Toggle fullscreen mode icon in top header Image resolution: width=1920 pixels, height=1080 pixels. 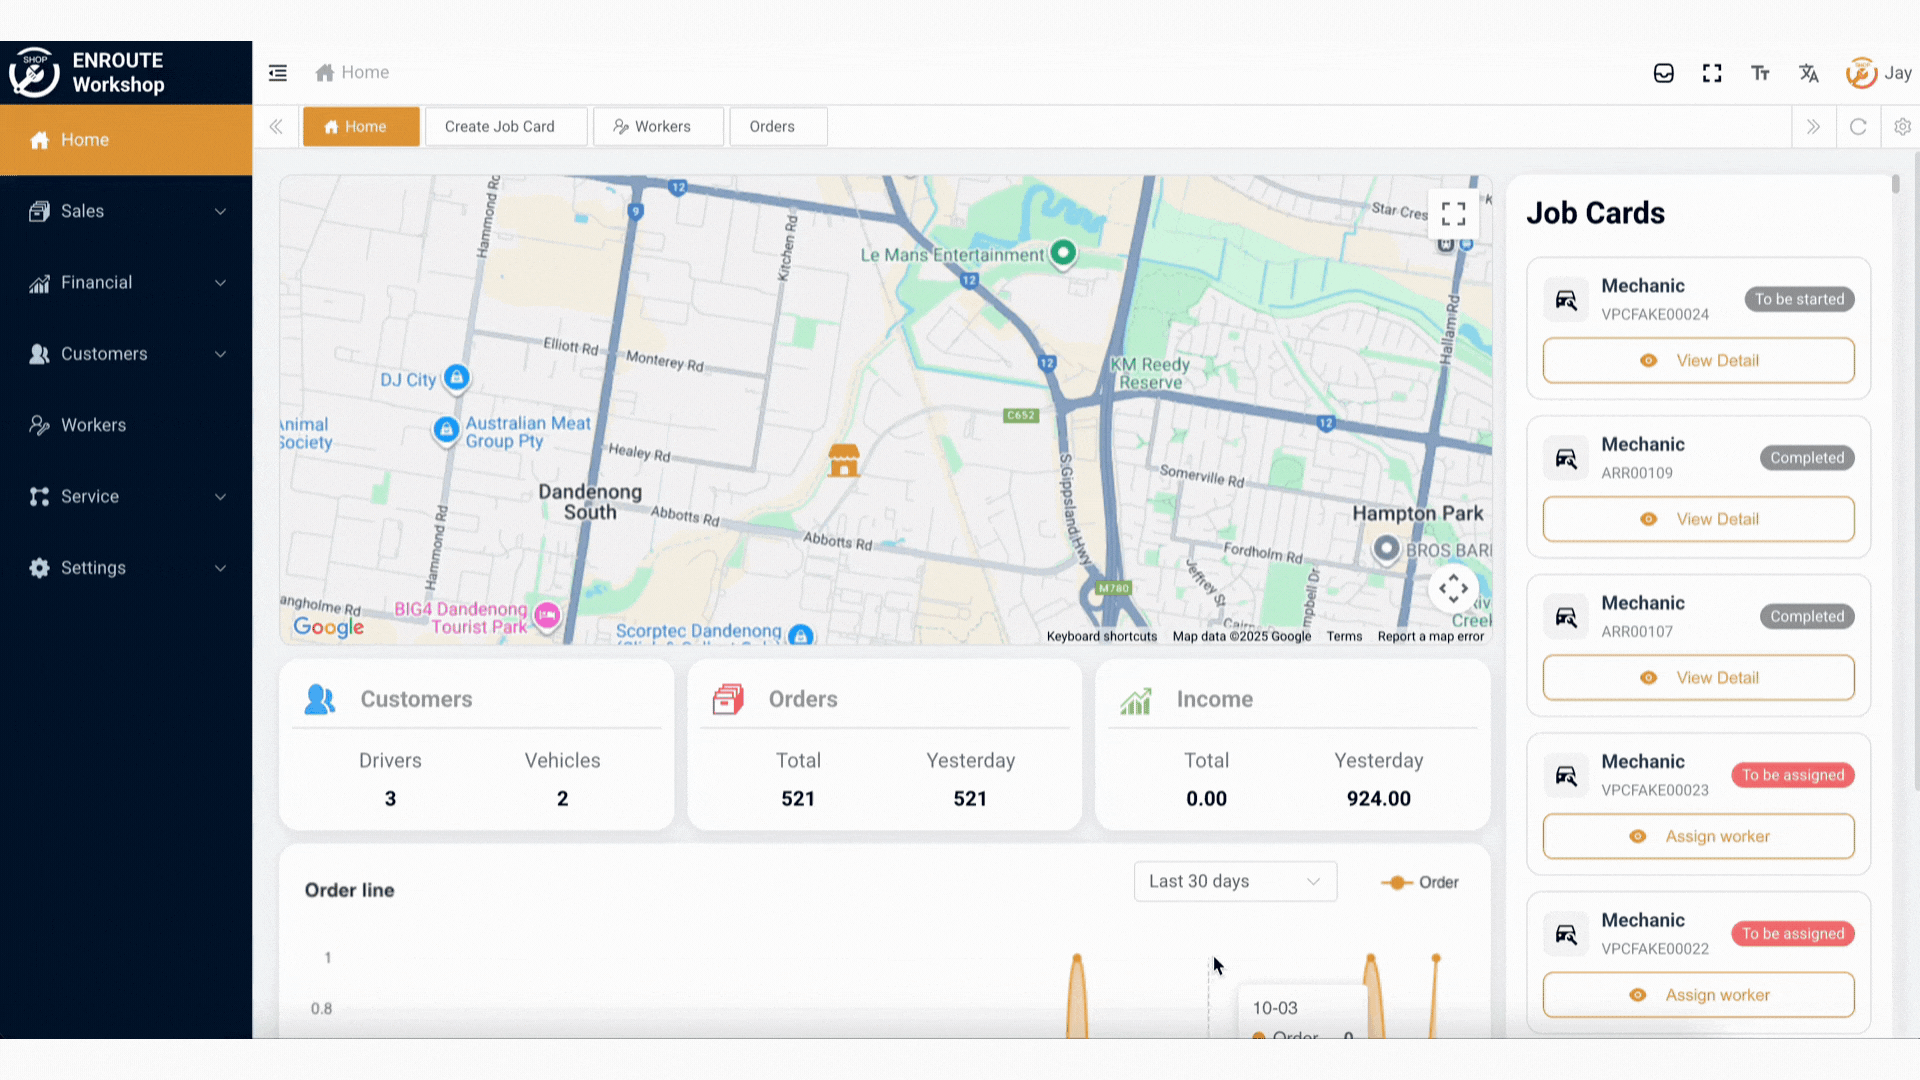click(x=1712, y=73)
